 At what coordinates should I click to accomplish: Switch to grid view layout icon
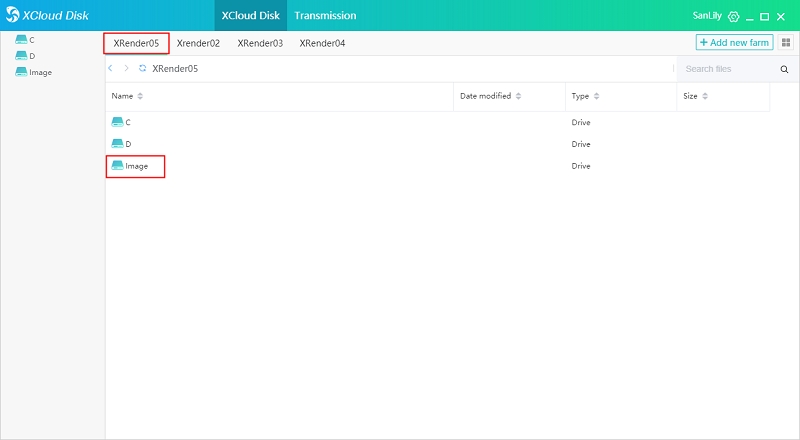tap(785, 43)
